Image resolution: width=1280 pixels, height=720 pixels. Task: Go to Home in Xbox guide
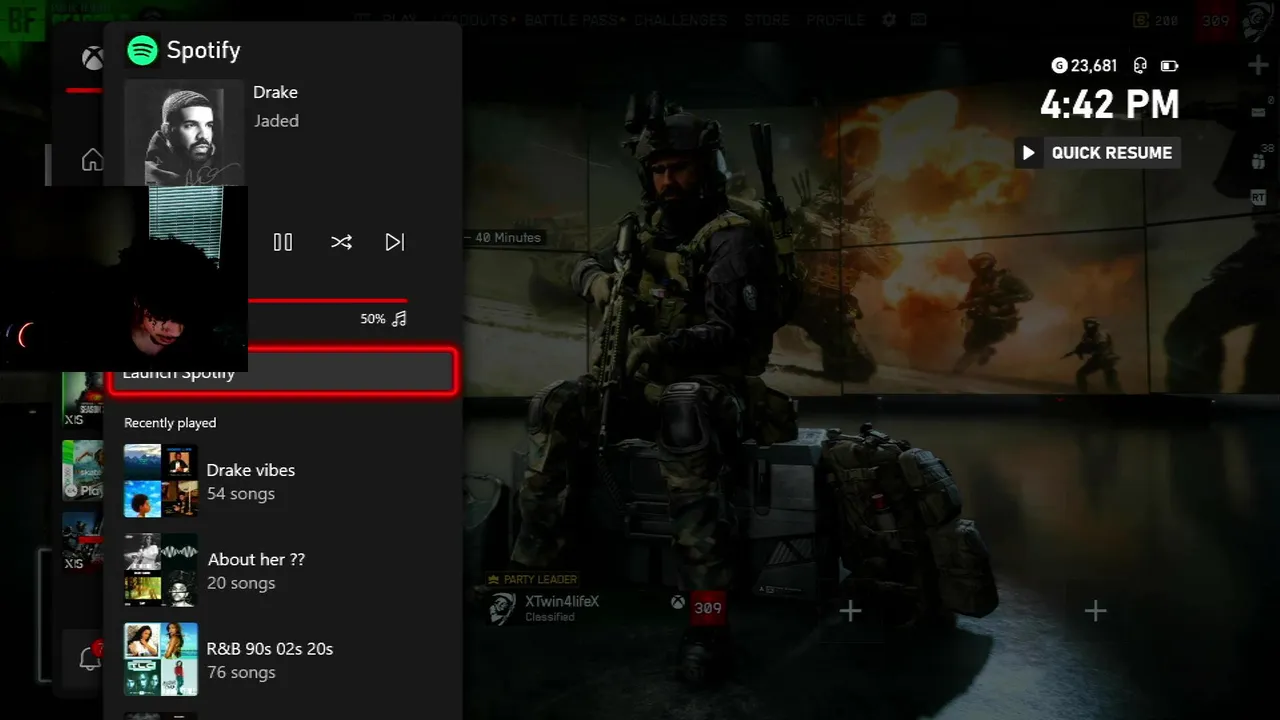click(92, 159)
